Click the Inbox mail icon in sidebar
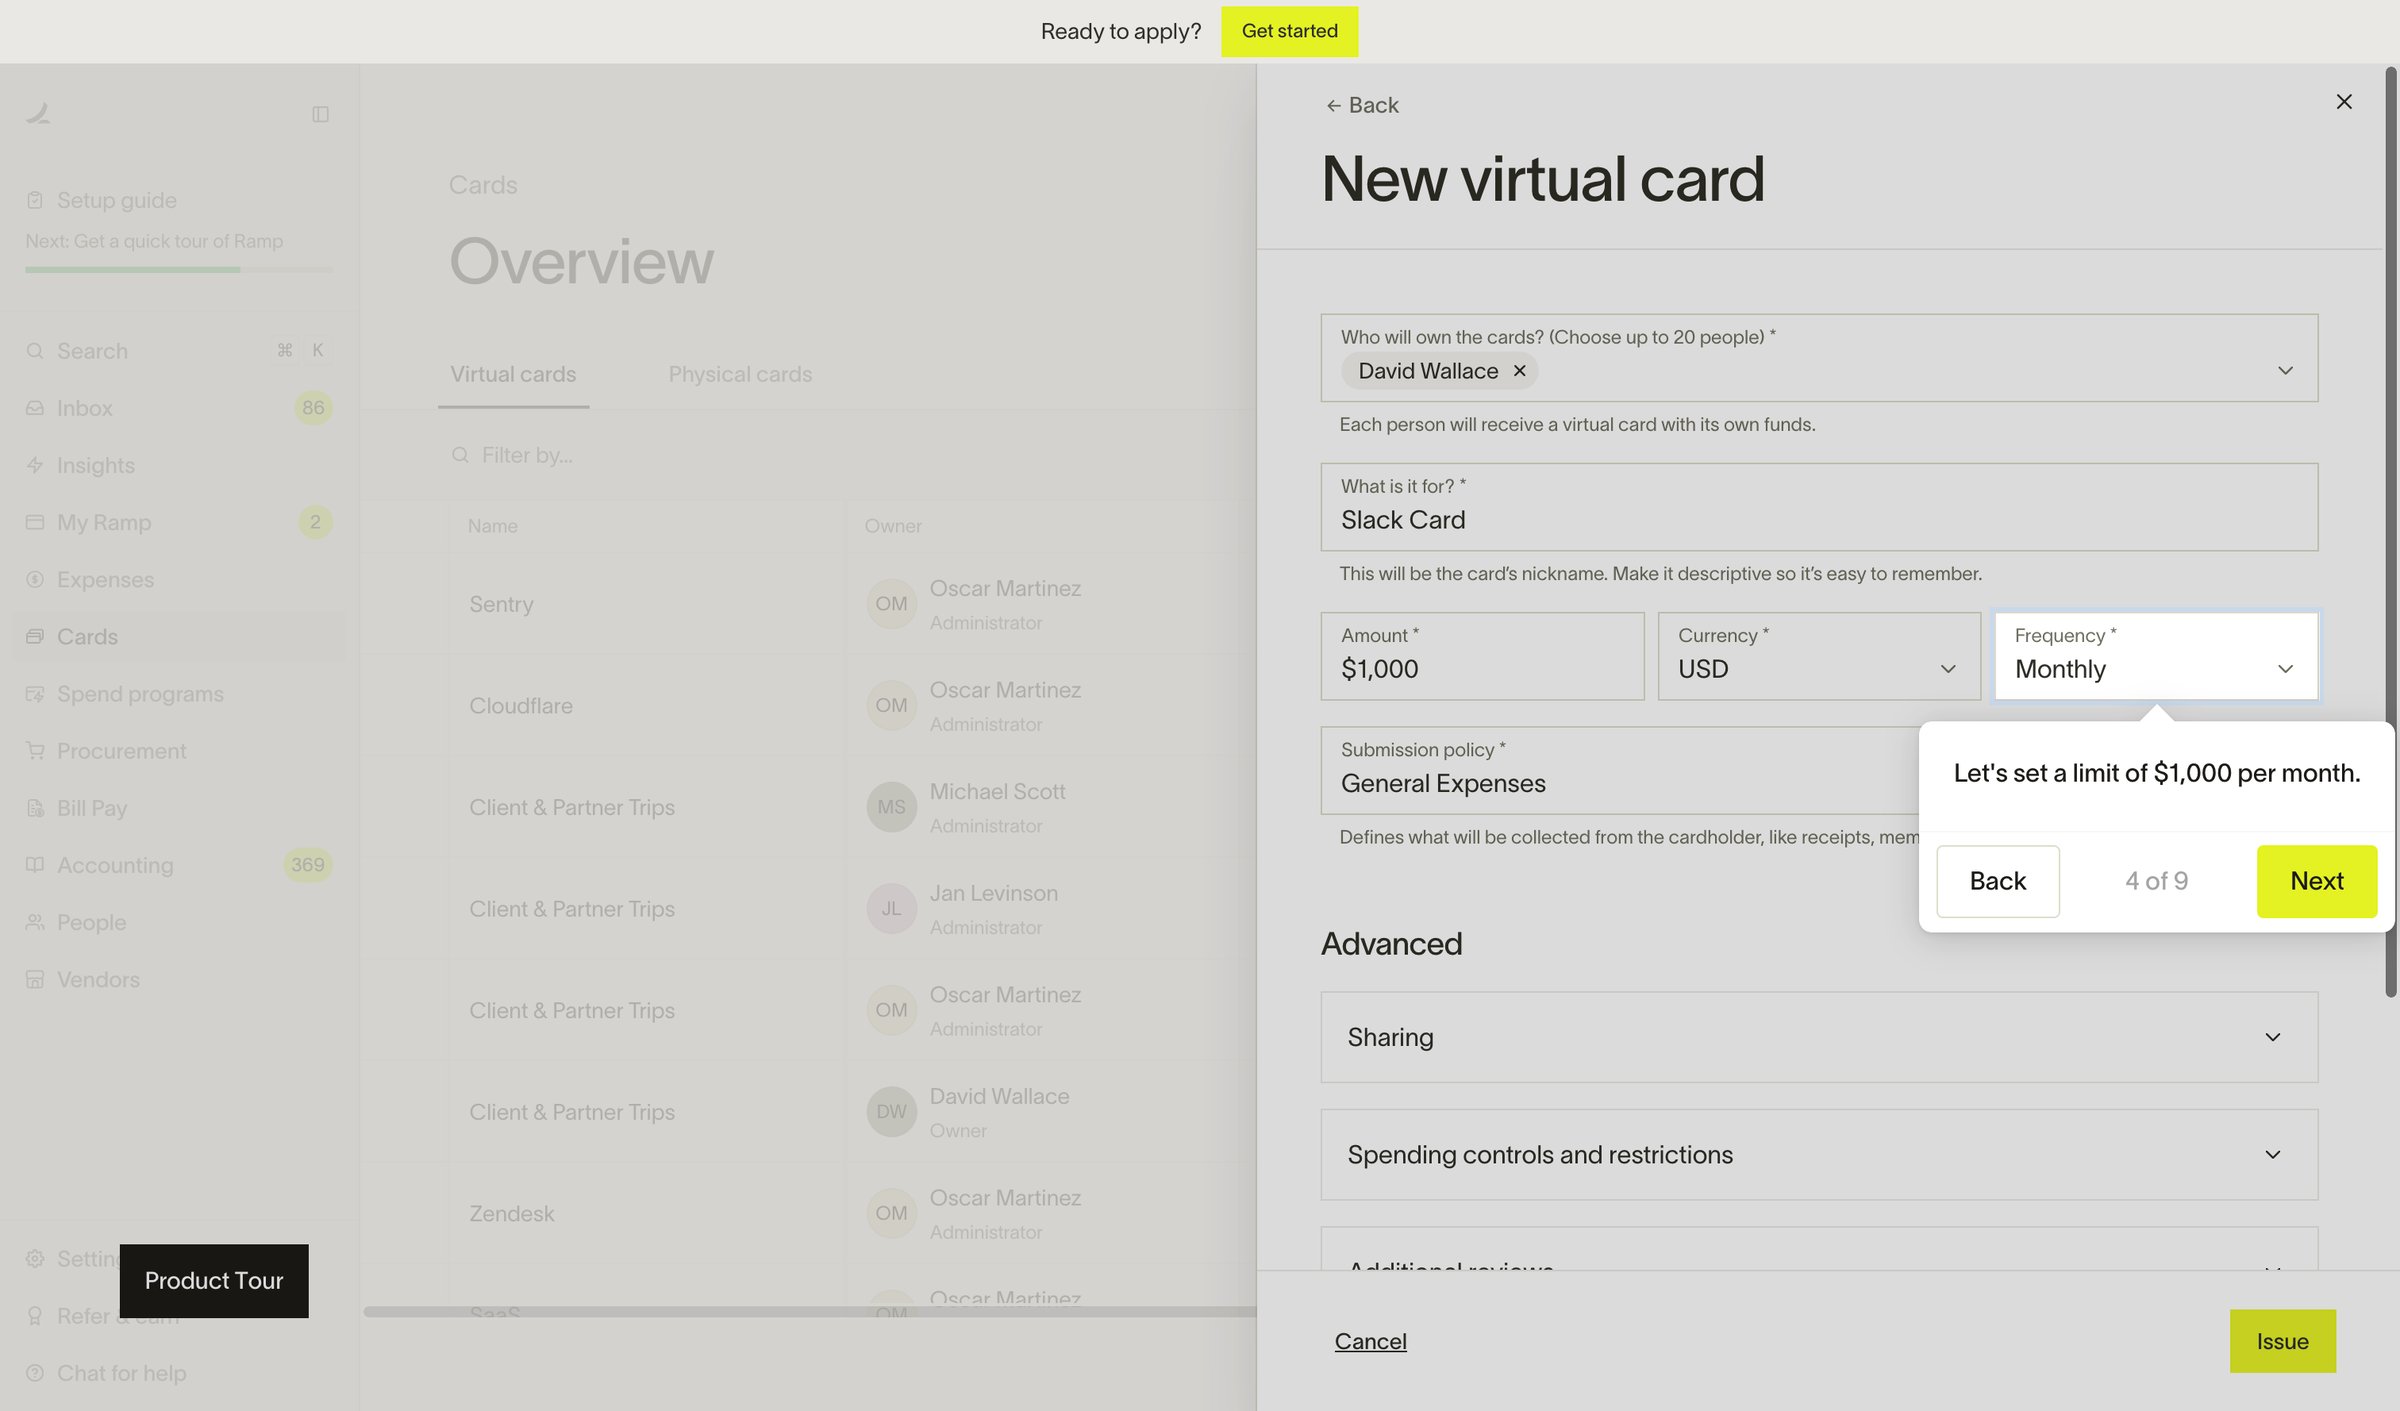Screen dimensions: 2400x1411 pyautogui.click(x=35, y=408)
